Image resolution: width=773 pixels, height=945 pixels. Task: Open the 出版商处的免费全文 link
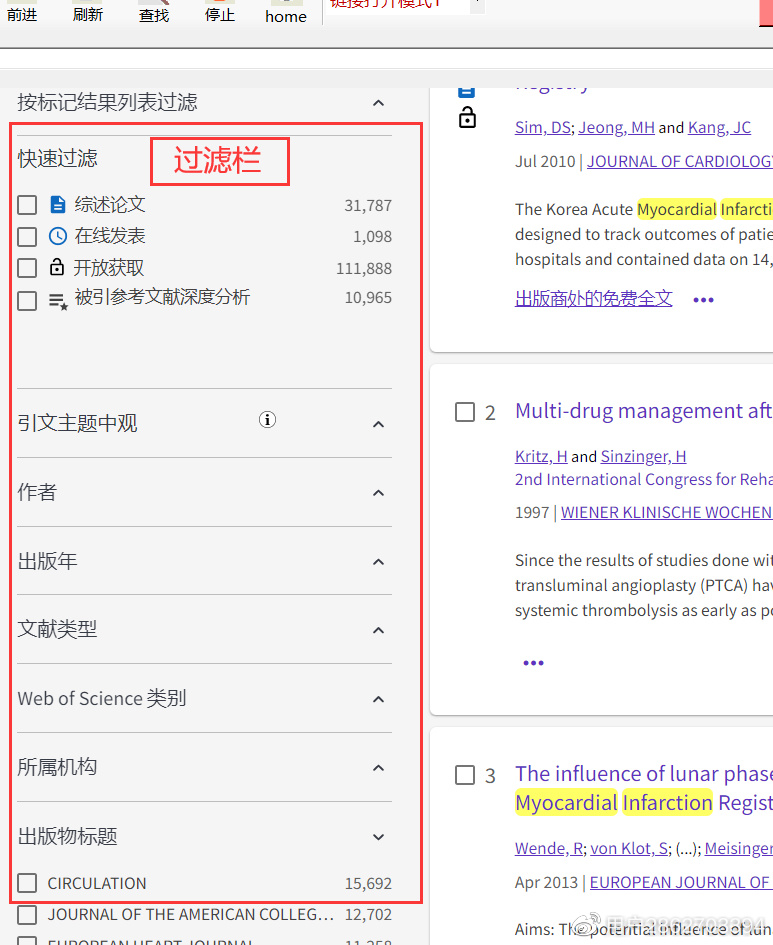[x=593, y=298]
